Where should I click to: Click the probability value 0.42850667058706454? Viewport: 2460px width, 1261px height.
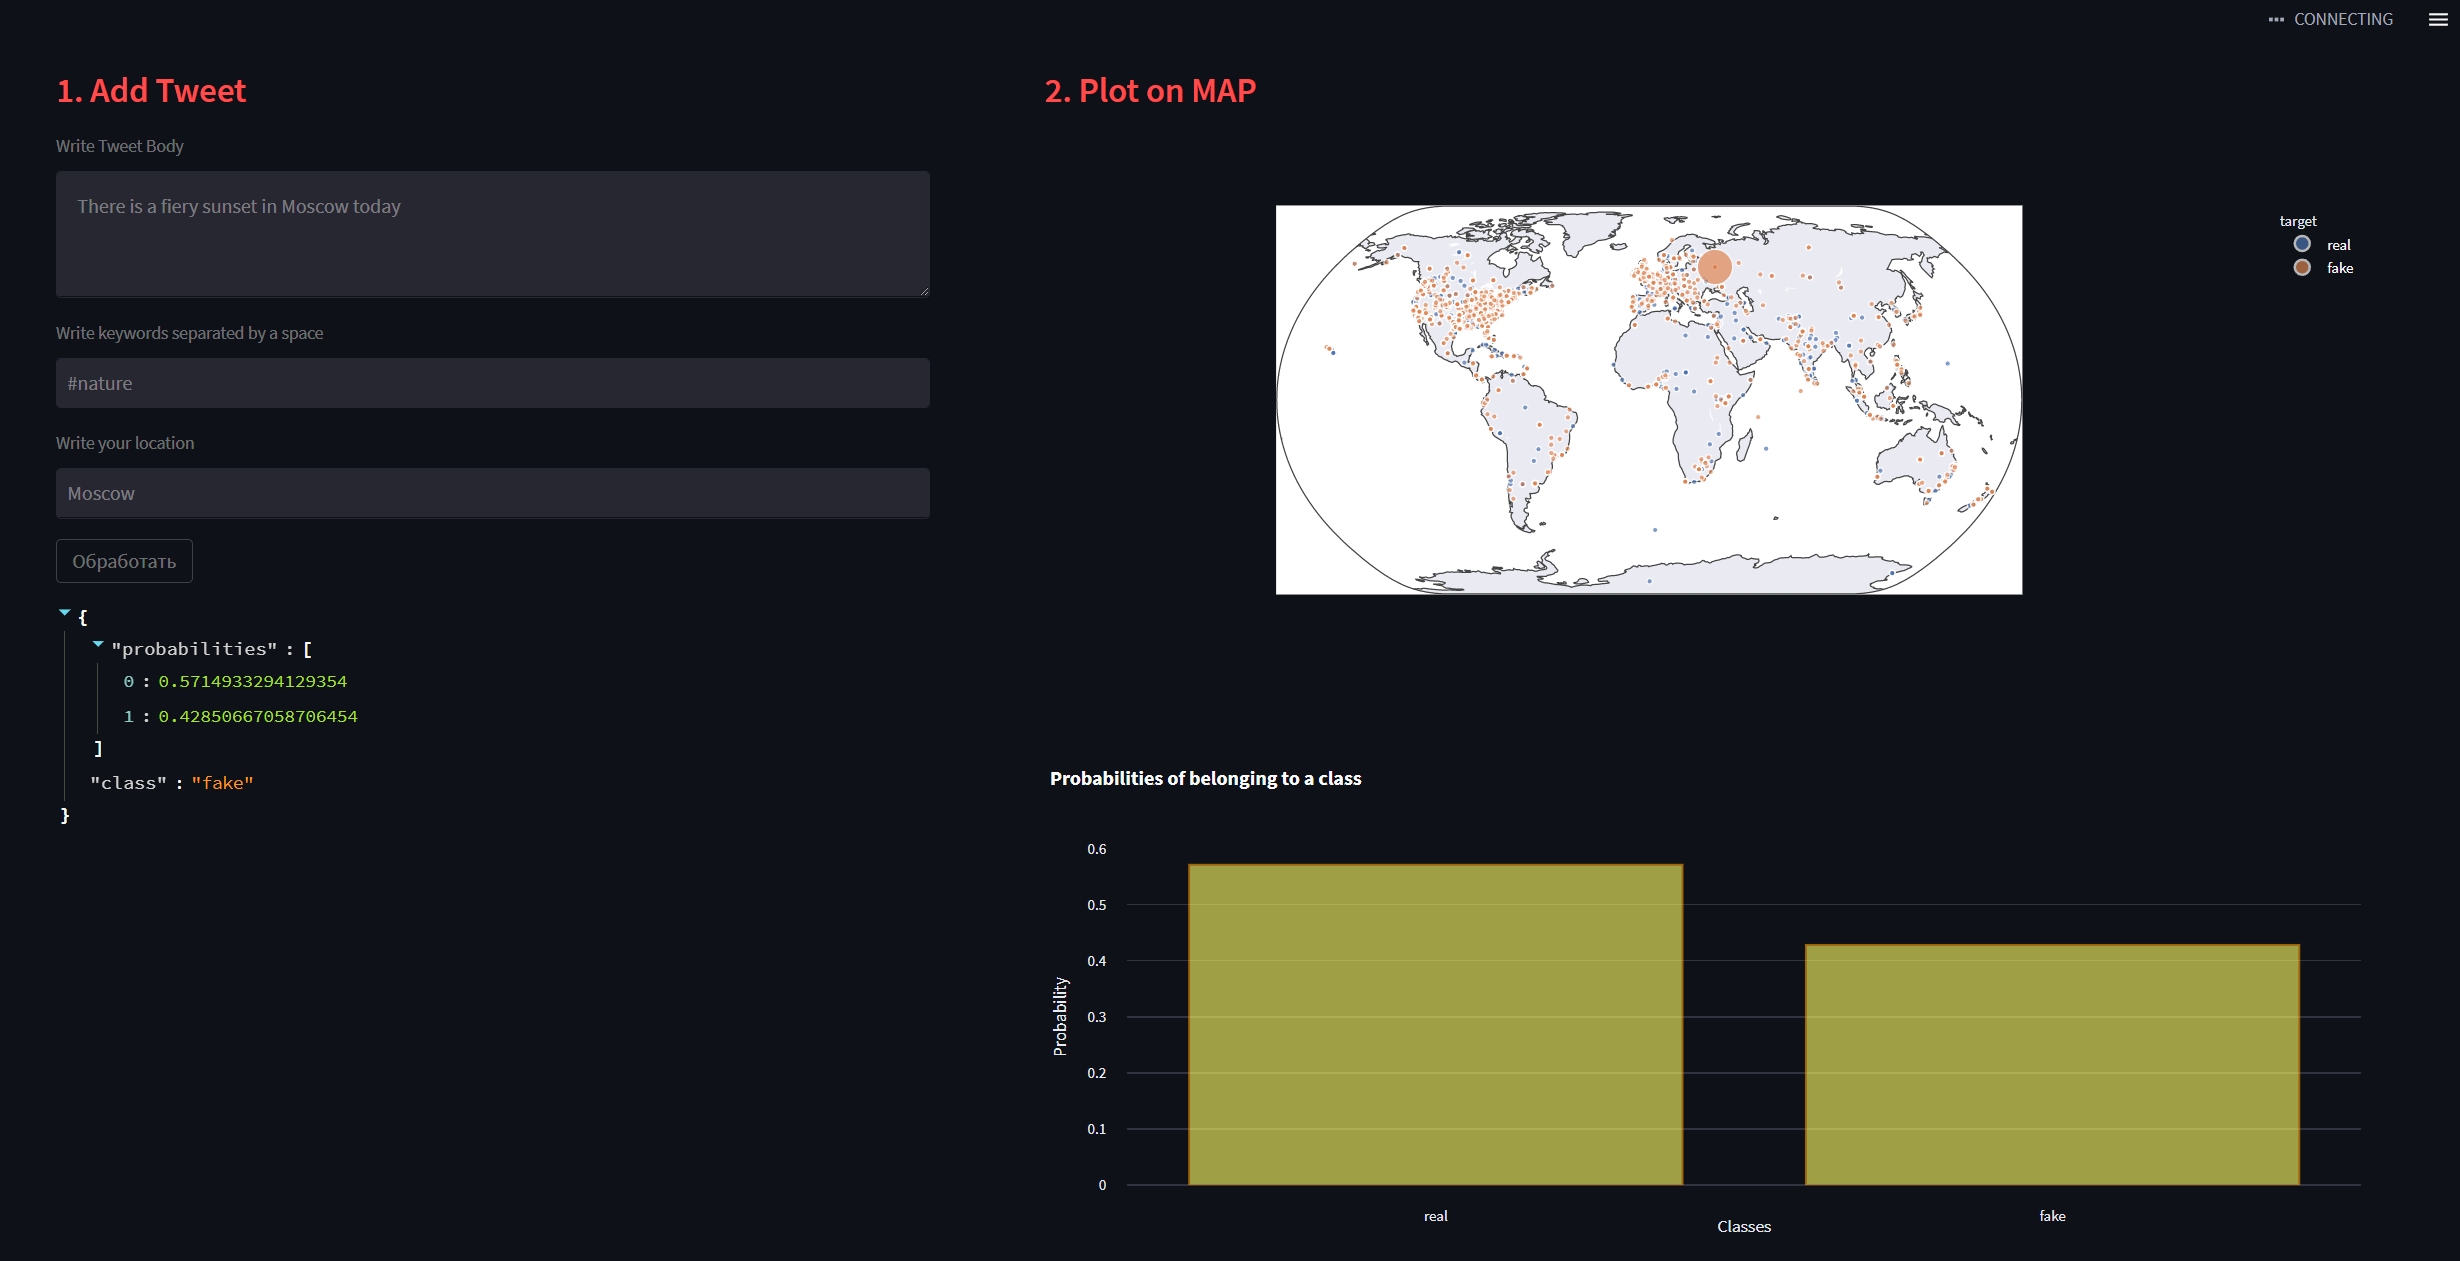(x=258, y=716)
